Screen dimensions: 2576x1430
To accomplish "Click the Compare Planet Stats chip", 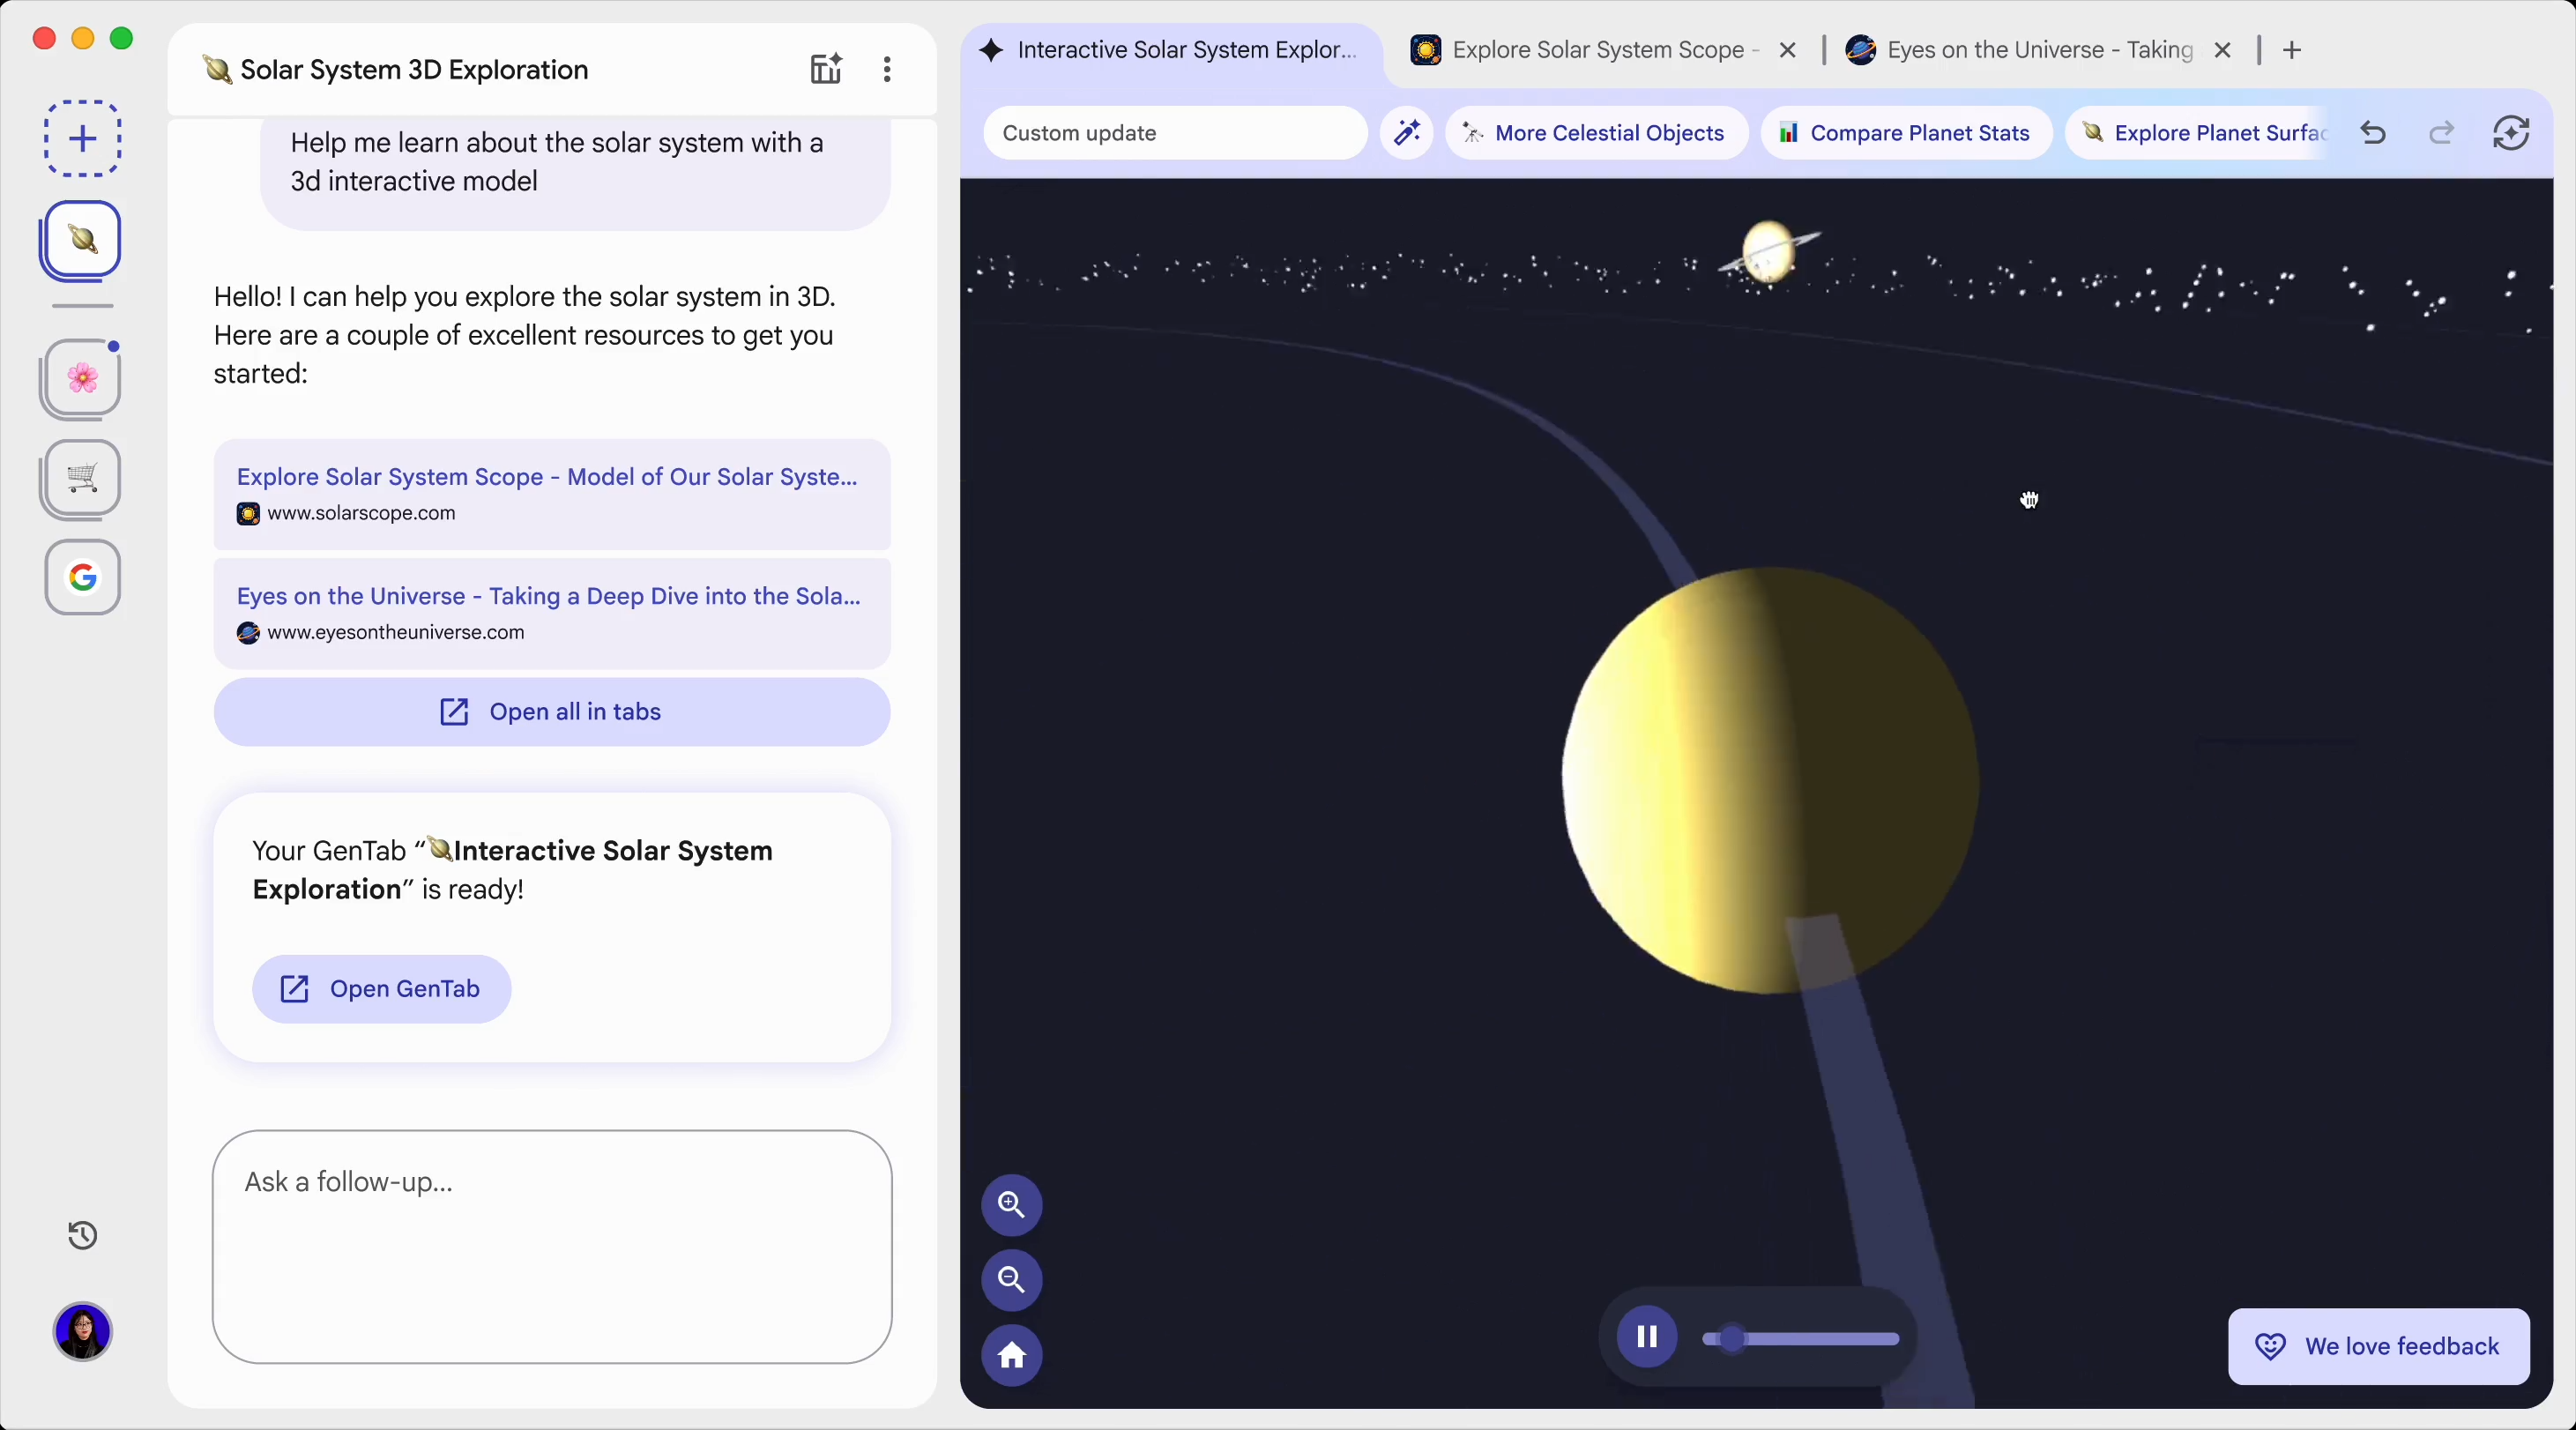I will coord(1905,133).
